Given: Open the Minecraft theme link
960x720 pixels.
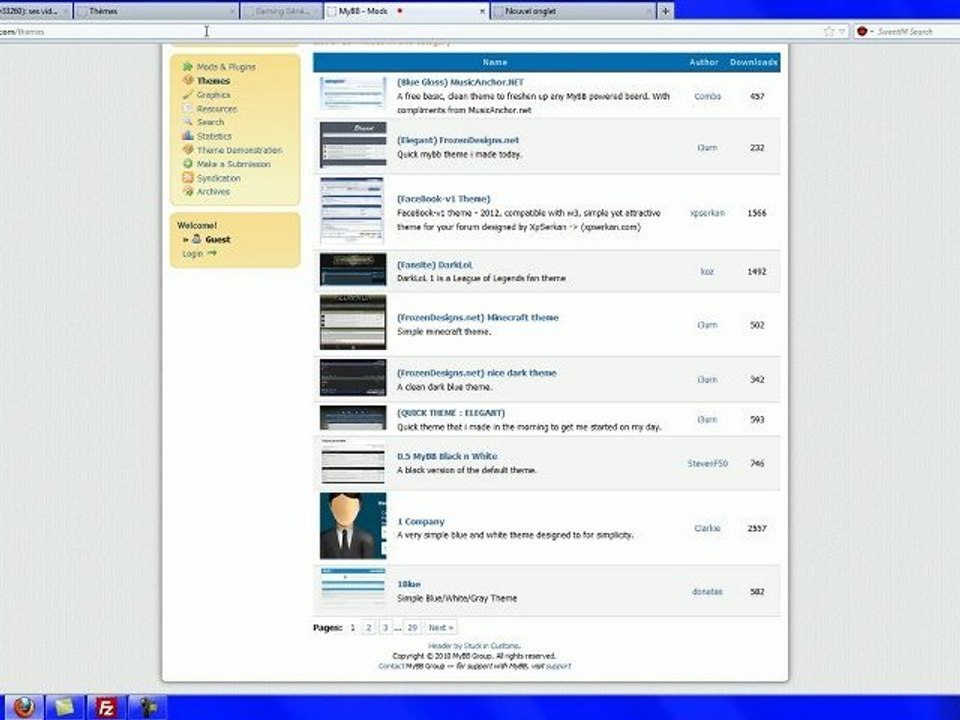Looking at the screenshot, I should coord(478,318).
